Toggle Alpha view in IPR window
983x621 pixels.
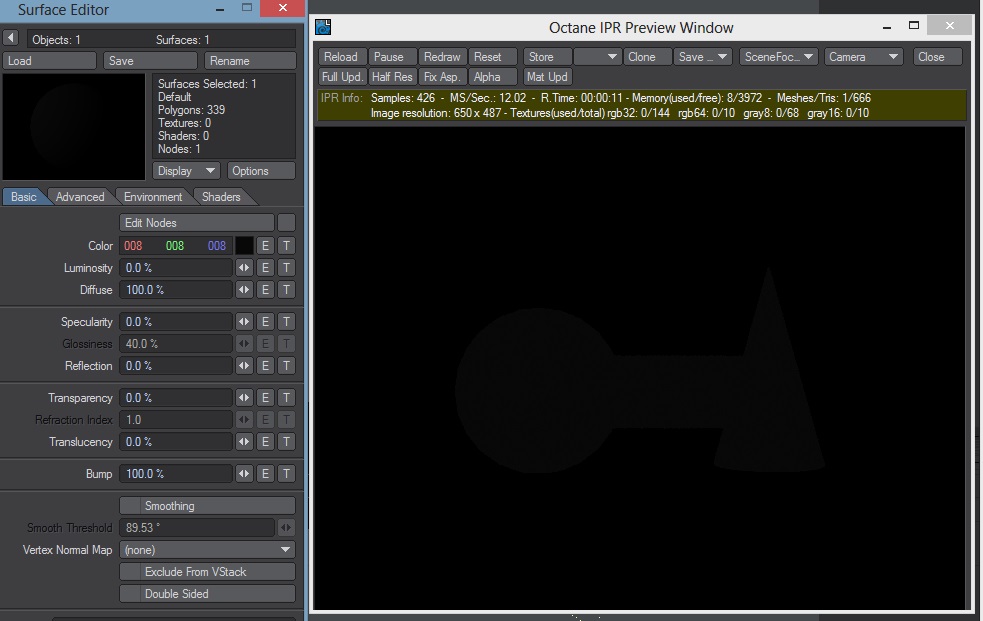click(493, 76)
